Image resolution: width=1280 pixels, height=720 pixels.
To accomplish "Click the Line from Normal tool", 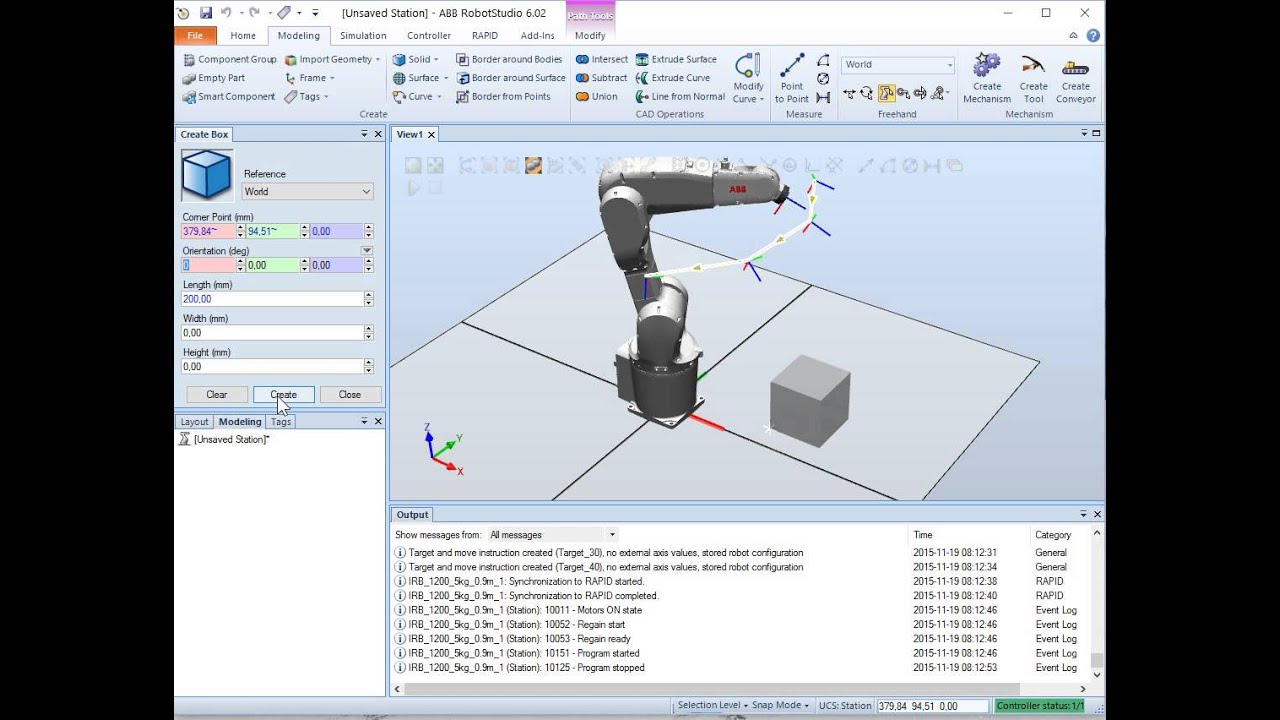I will 681,97.
